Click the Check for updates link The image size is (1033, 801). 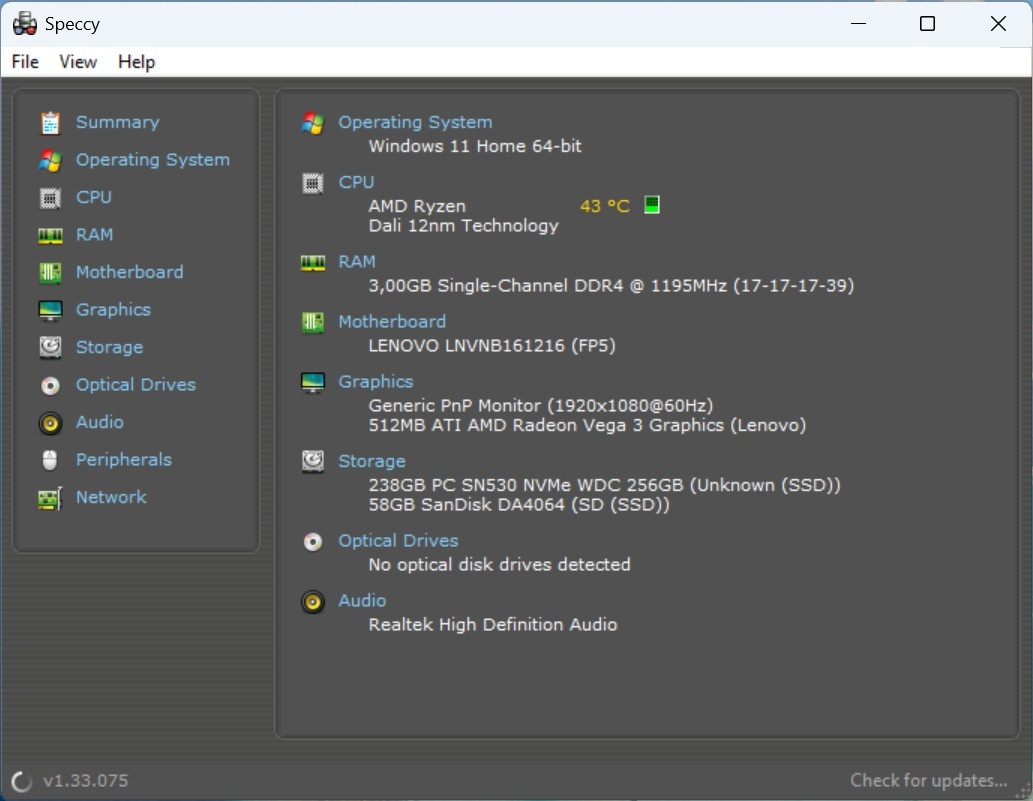(928, 780)
